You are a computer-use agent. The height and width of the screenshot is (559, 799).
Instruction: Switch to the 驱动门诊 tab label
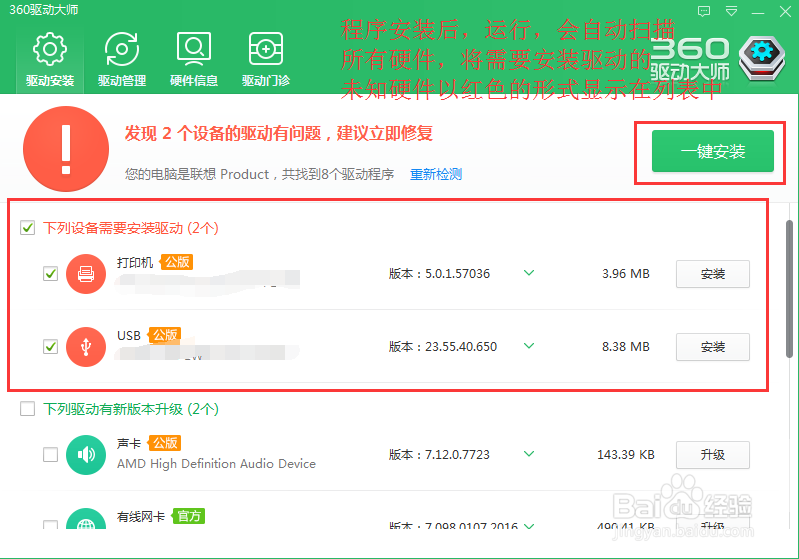click(x=265, y=81)
